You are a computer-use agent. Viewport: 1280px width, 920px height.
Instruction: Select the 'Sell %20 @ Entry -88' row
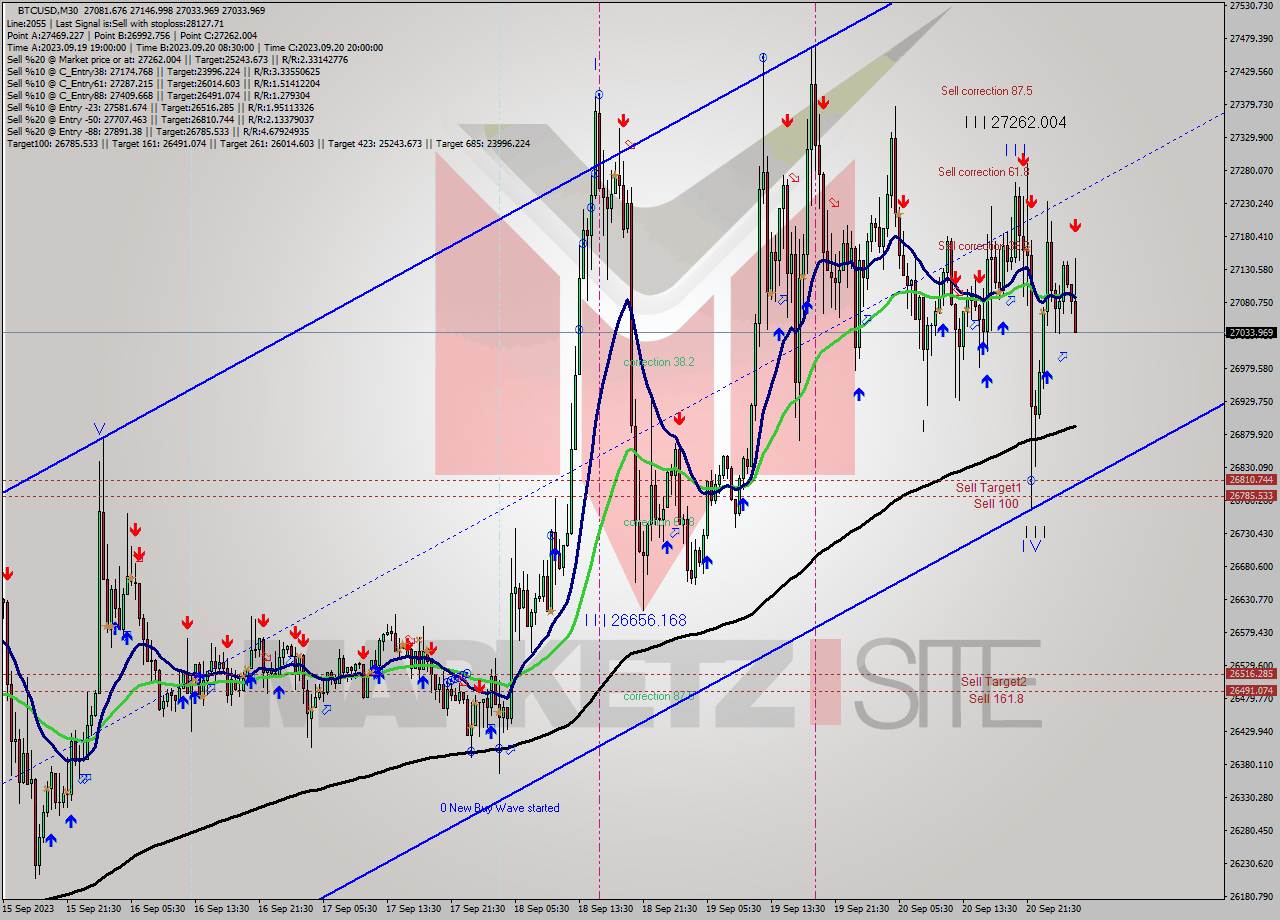[x=158, y=131]
